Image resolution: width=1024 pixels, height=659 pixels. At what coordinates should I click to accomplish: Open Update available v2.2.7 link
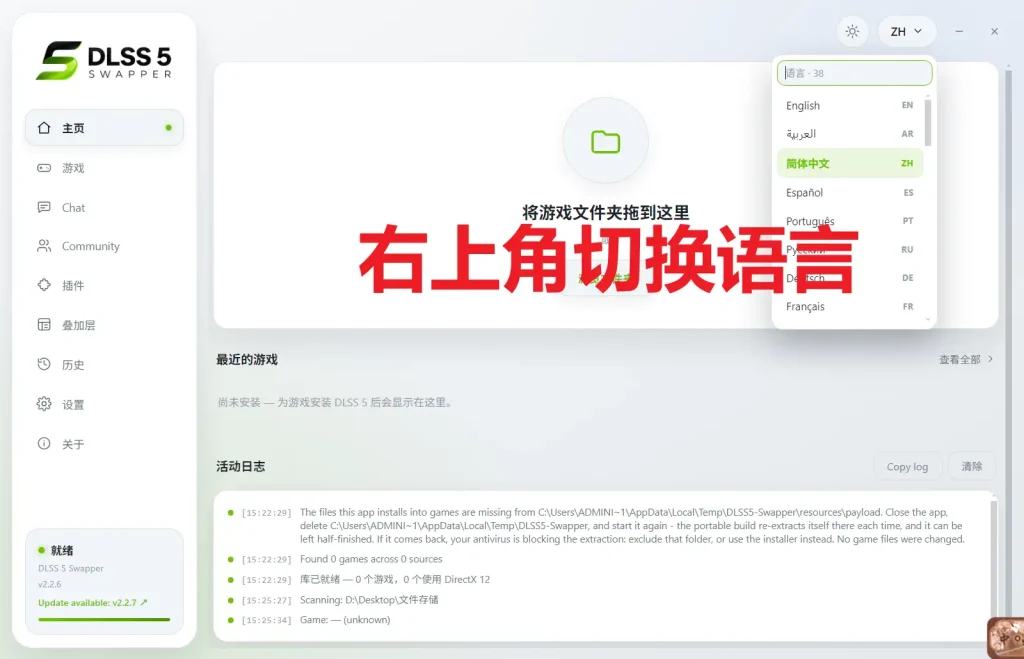93,602
